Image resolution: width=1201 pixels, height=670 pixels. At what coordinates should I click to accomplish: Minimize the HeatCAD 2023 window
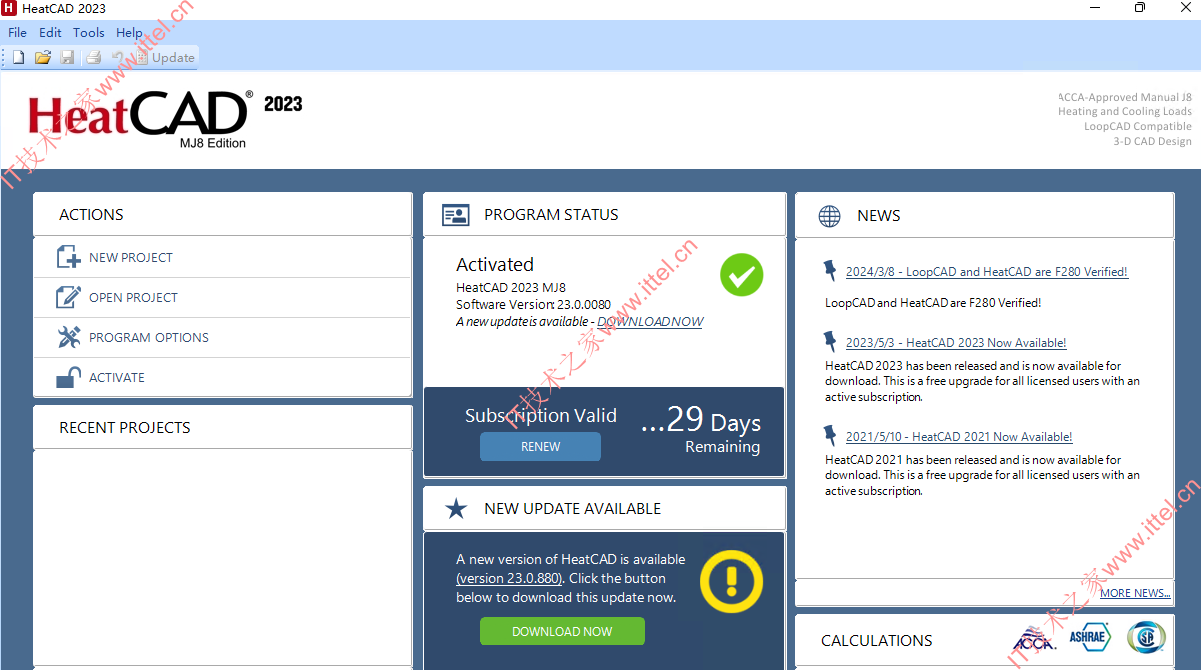point(1095,9)
